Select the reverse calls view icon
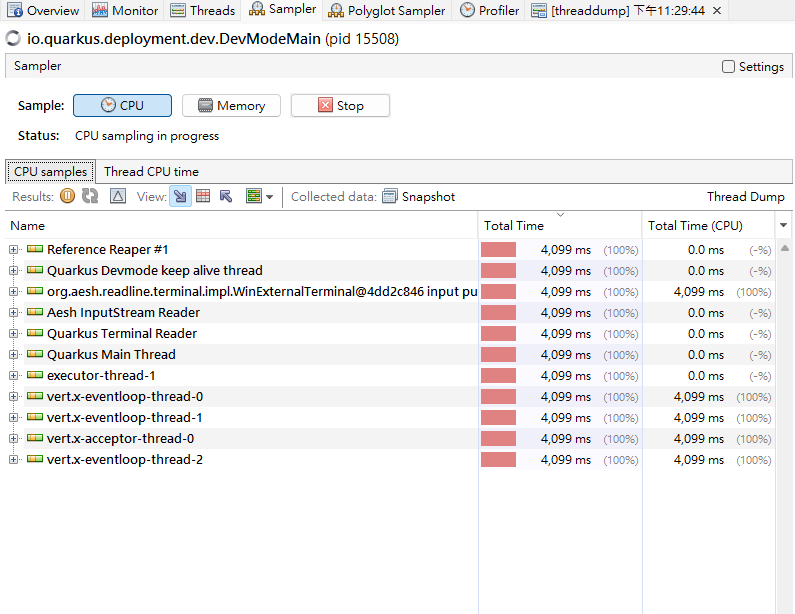Viewport: 795px width, 614px height. 226,196
